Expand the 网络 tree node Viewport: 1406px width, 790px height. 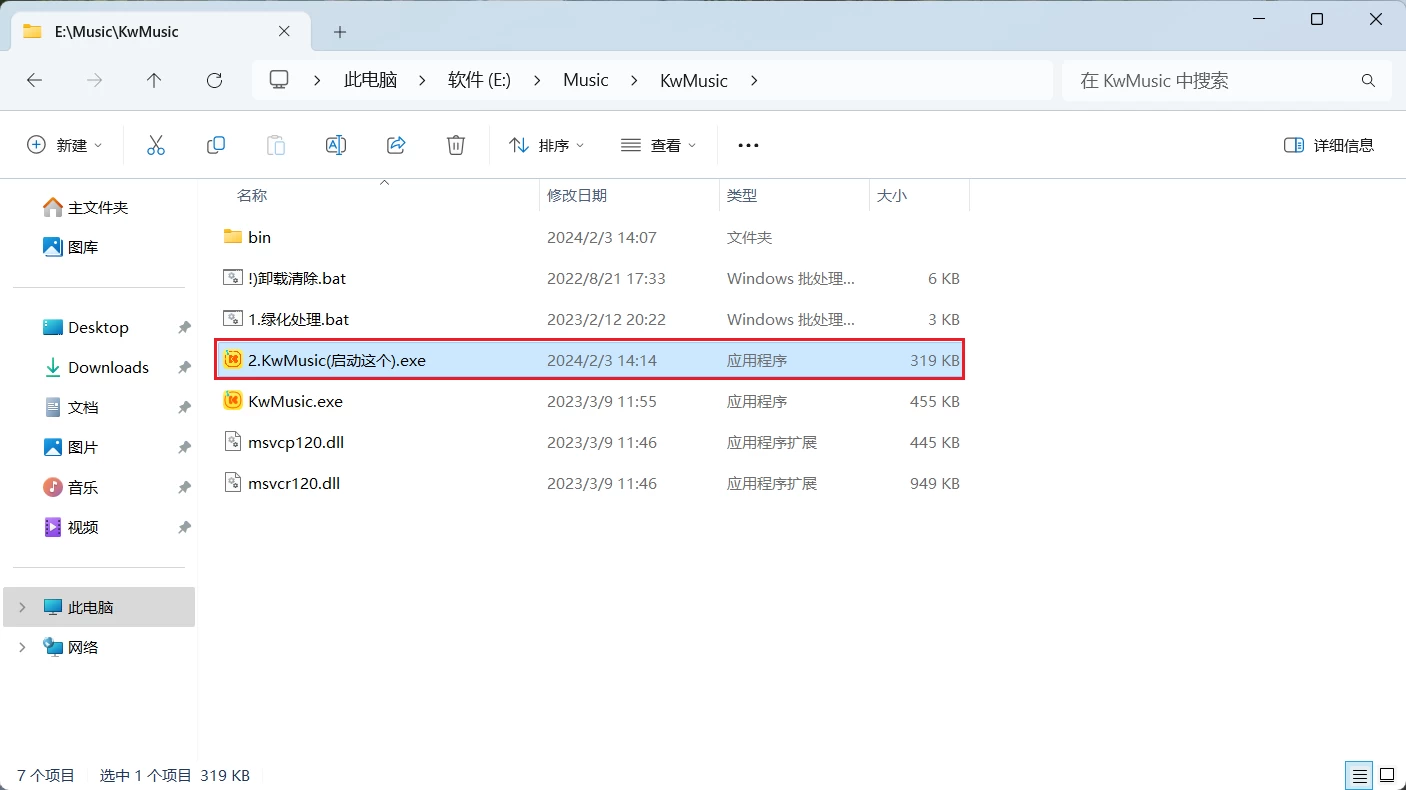click(22, 647)
